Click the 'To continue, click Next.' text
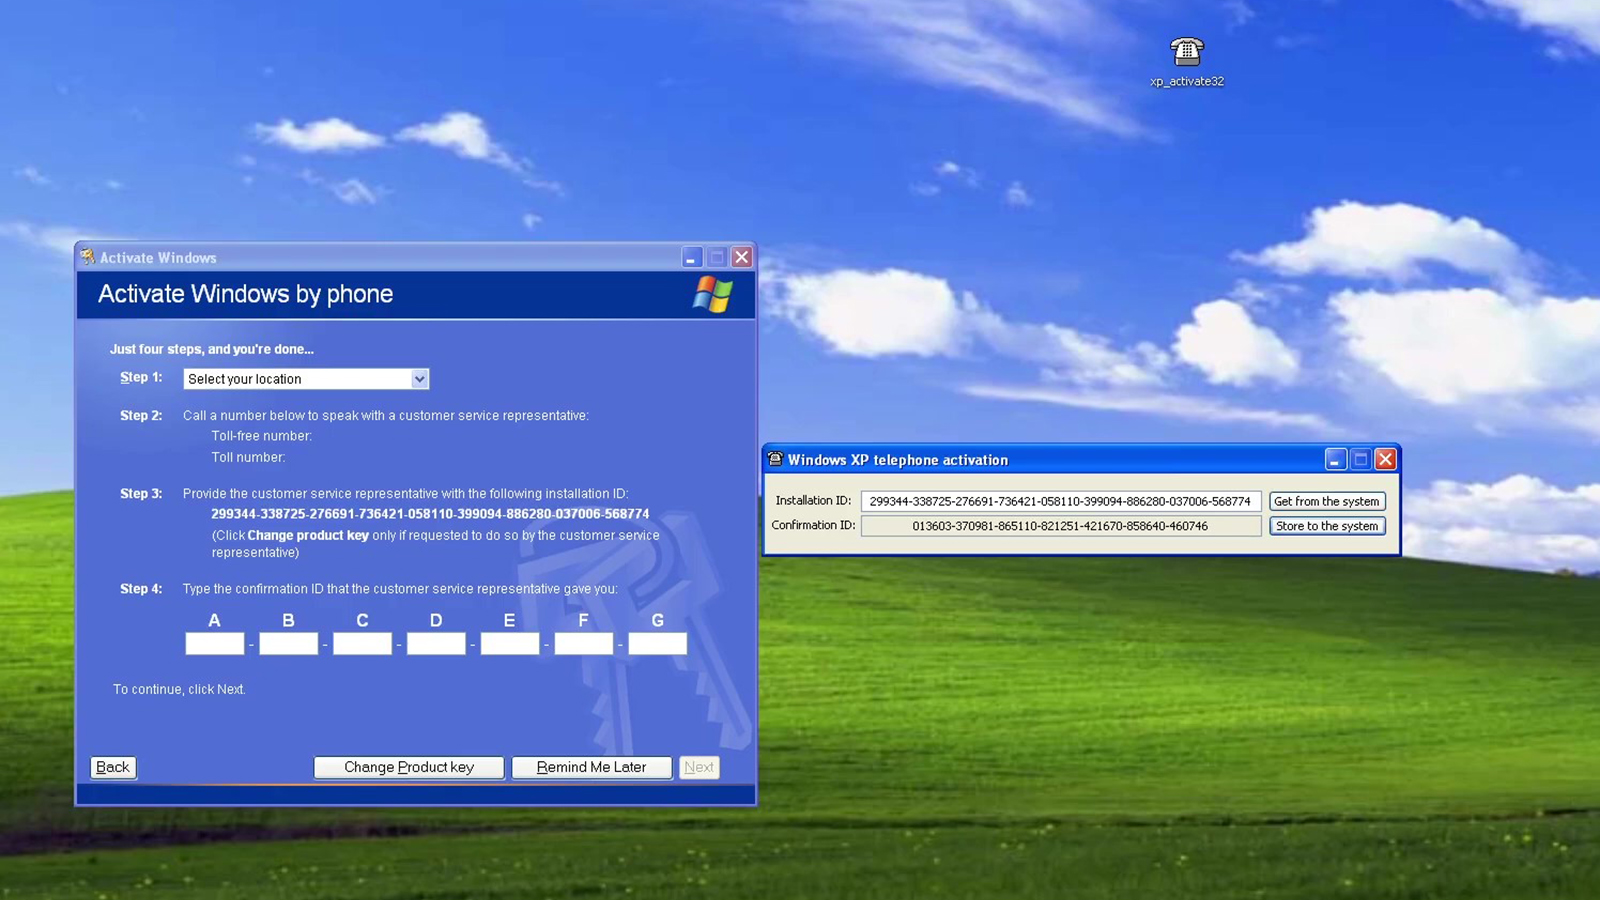1600x900 pixels. click(179, 689)
